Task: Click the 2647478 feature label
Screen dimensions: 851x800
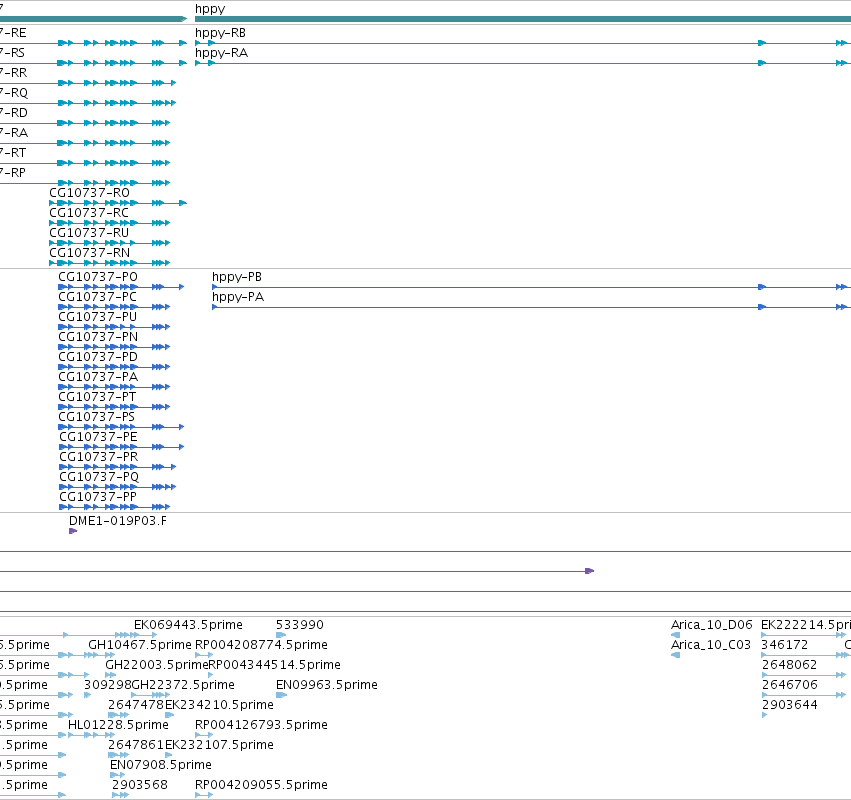Action: click(136, 706)
